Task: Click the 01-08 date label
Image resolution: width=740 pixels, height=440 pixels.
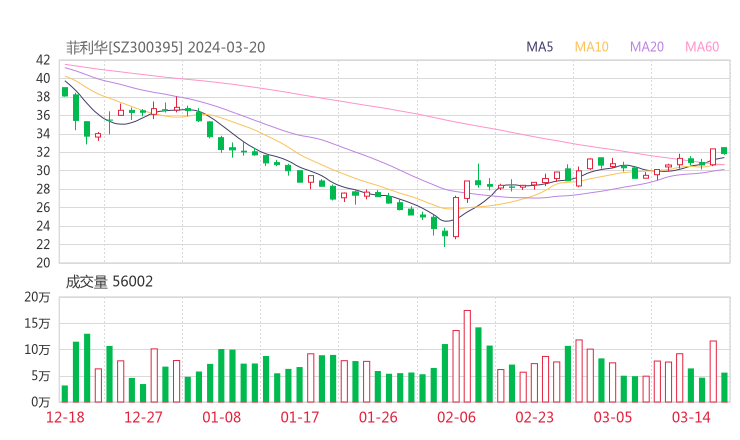Action: pyautogui.click(x=221, y=417)
